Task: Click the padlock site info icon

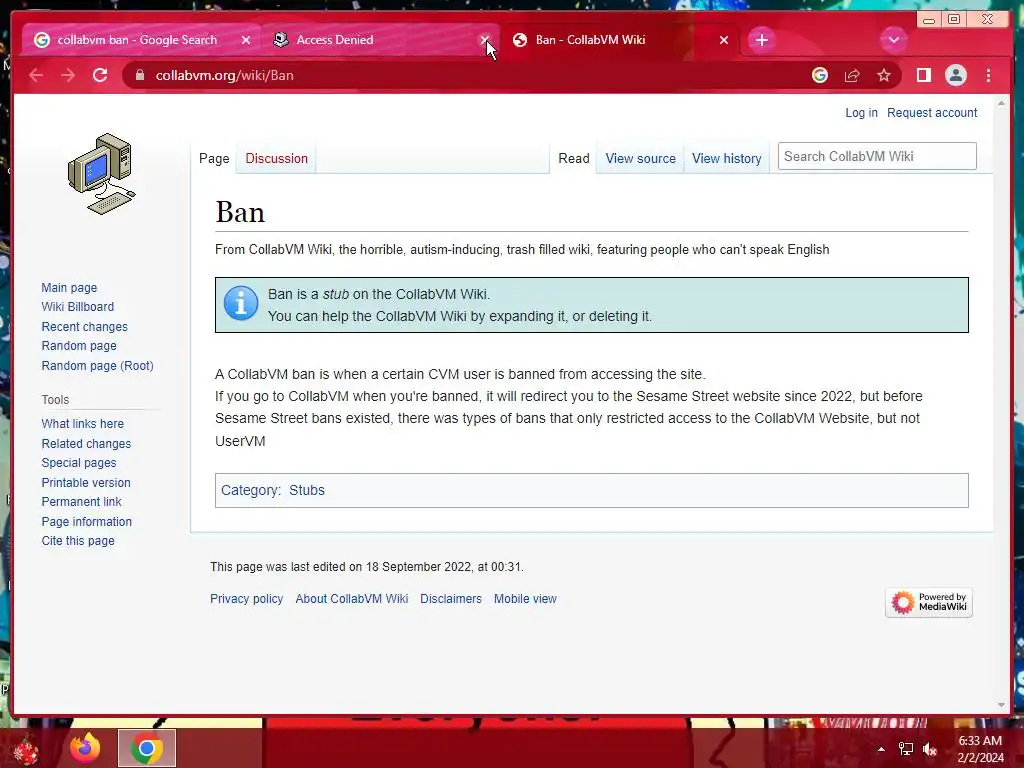Action: point(139,75)
